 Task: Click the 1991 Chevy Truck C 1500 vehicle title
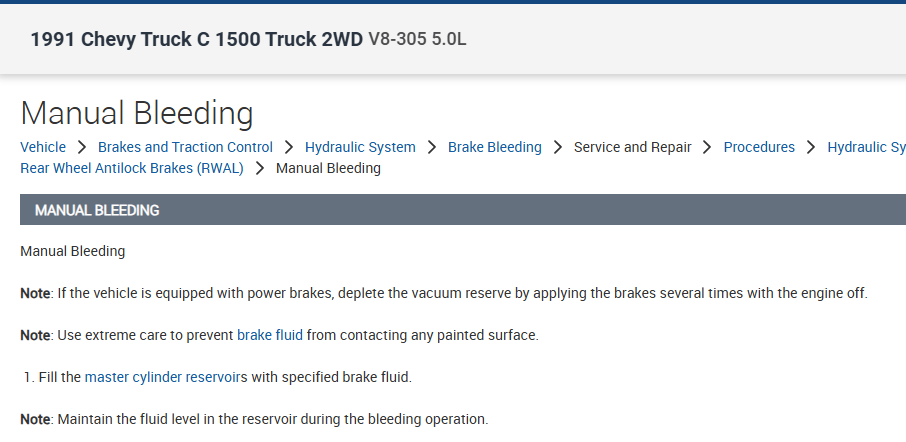(x=197, y=40)
